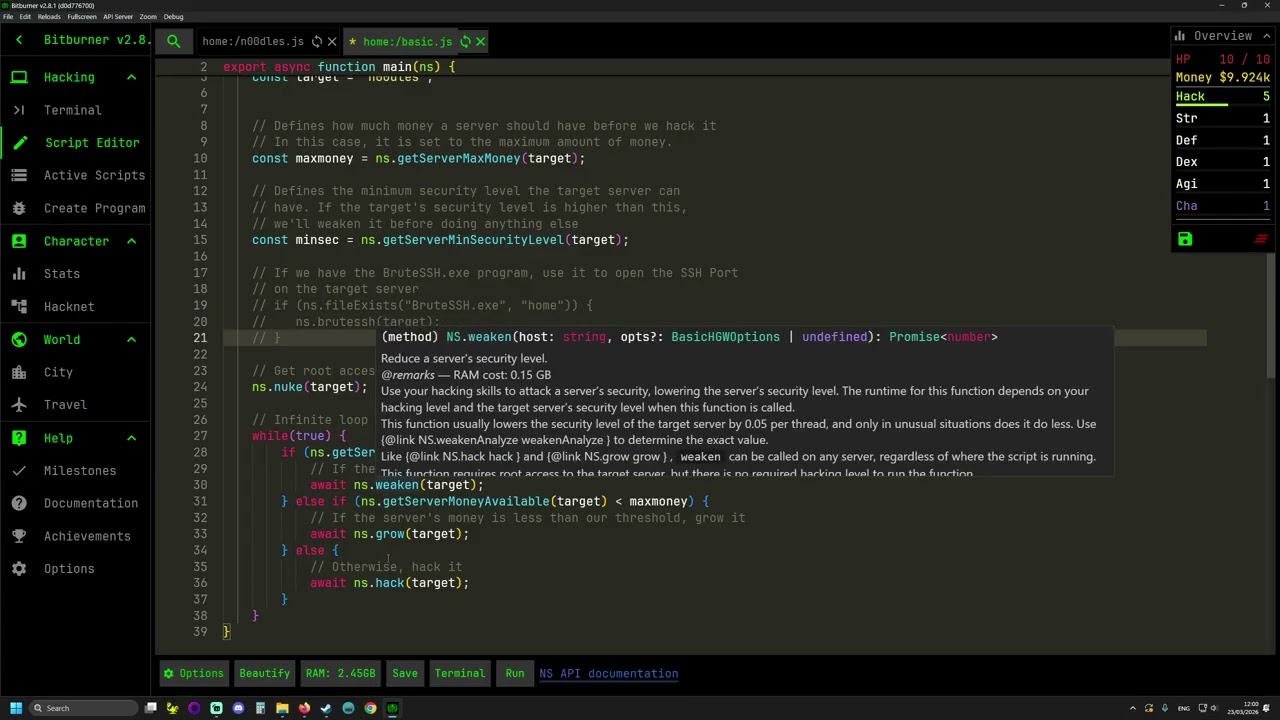Click the Hacknet sidebar icon

tap(19, 307)
